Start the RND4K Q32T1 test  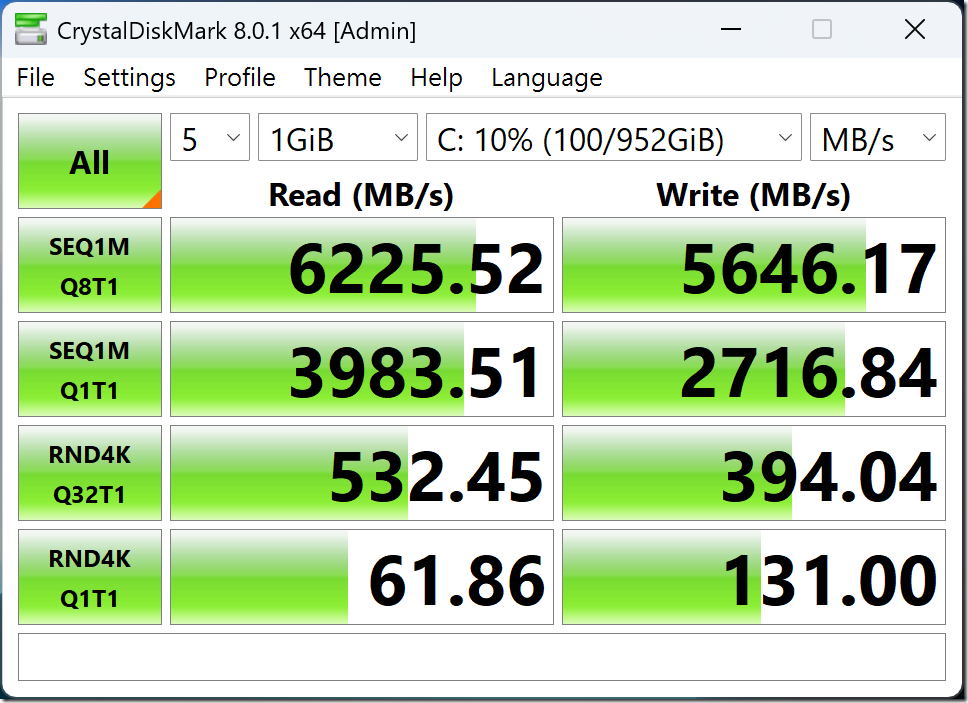[90, 473]
